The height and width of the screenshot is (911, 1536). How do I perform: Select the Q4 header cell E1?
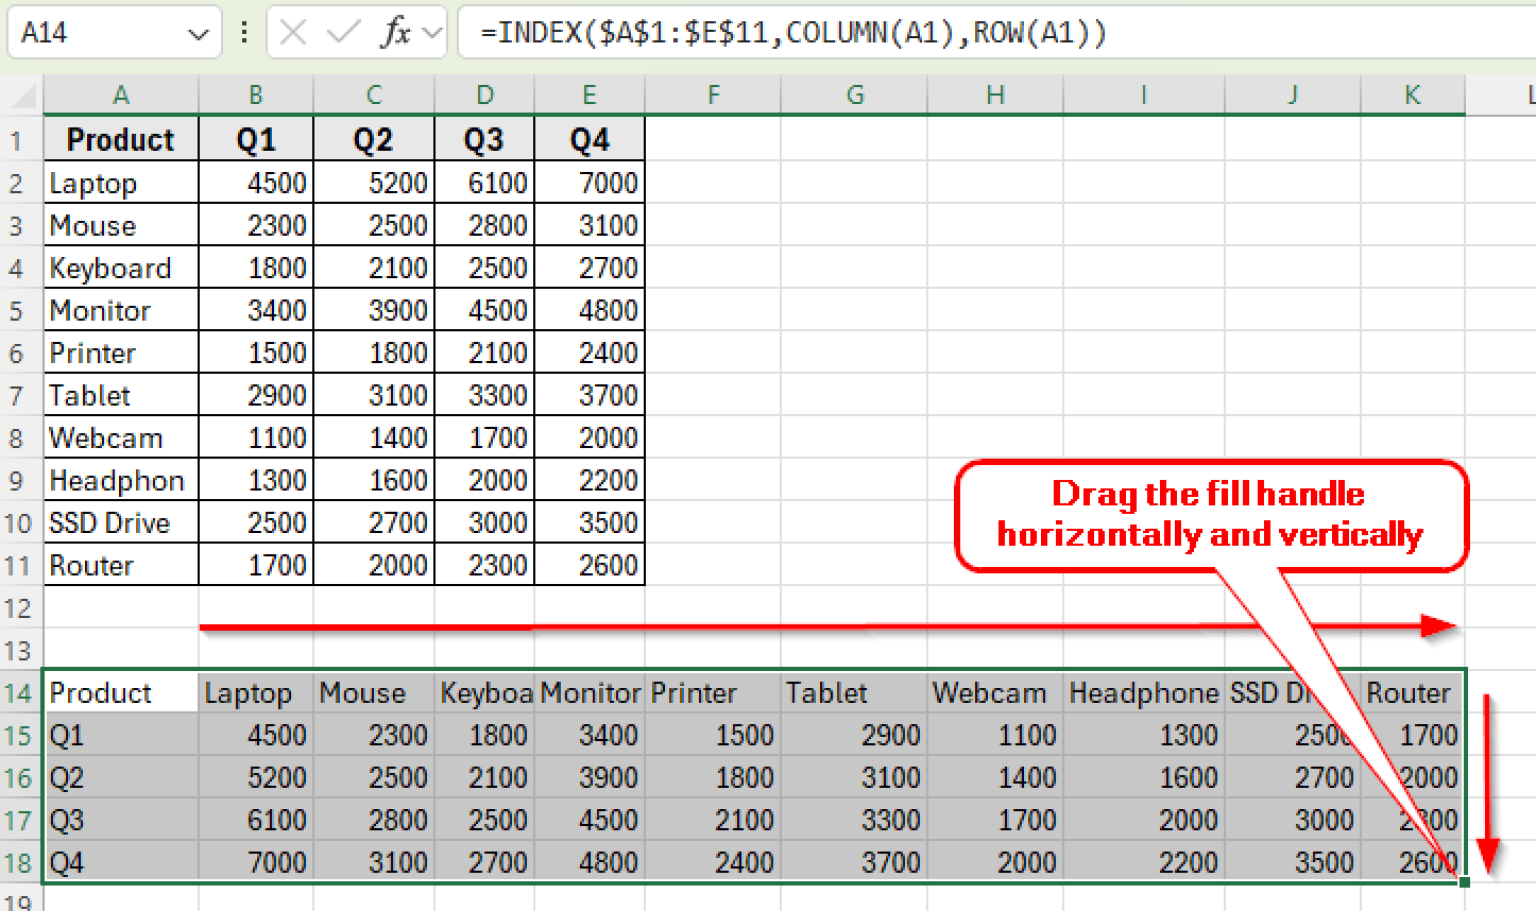point(589,139)
